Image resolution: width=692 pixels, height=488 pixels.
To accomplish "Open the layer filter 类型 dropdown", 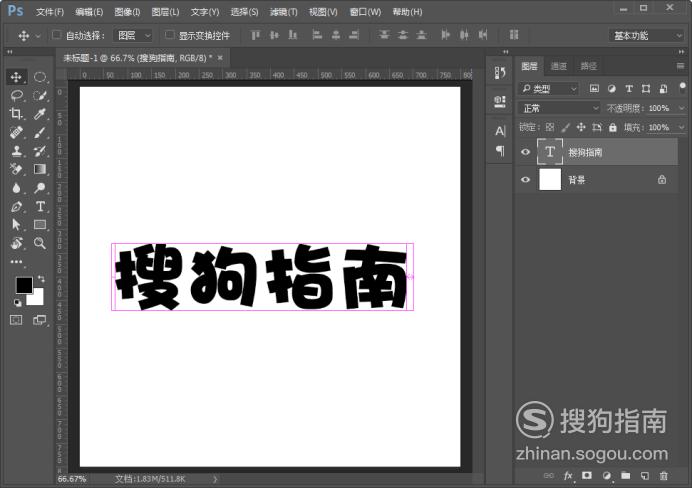I will pyautogui.click(x=548, y=89).
